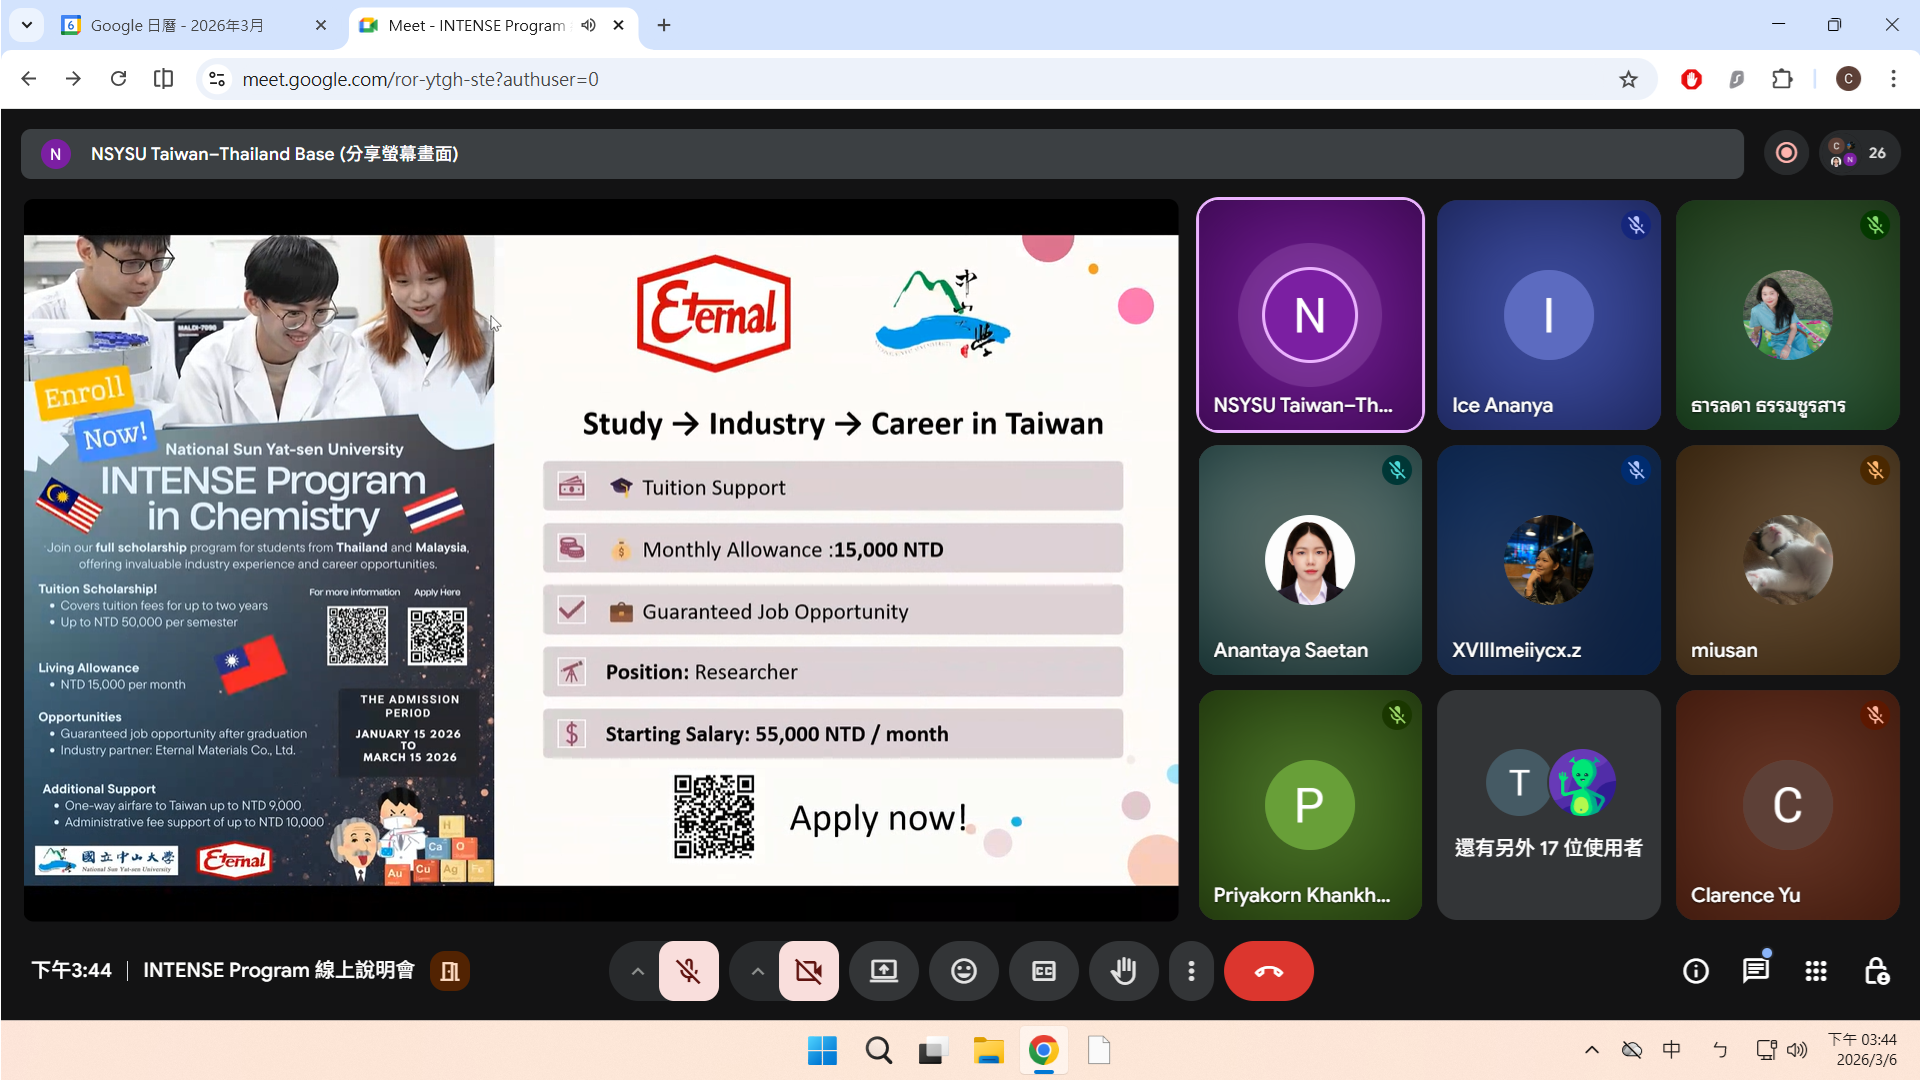
Task: Open meeting details info icon
Action: click(x=1696, y=971)
